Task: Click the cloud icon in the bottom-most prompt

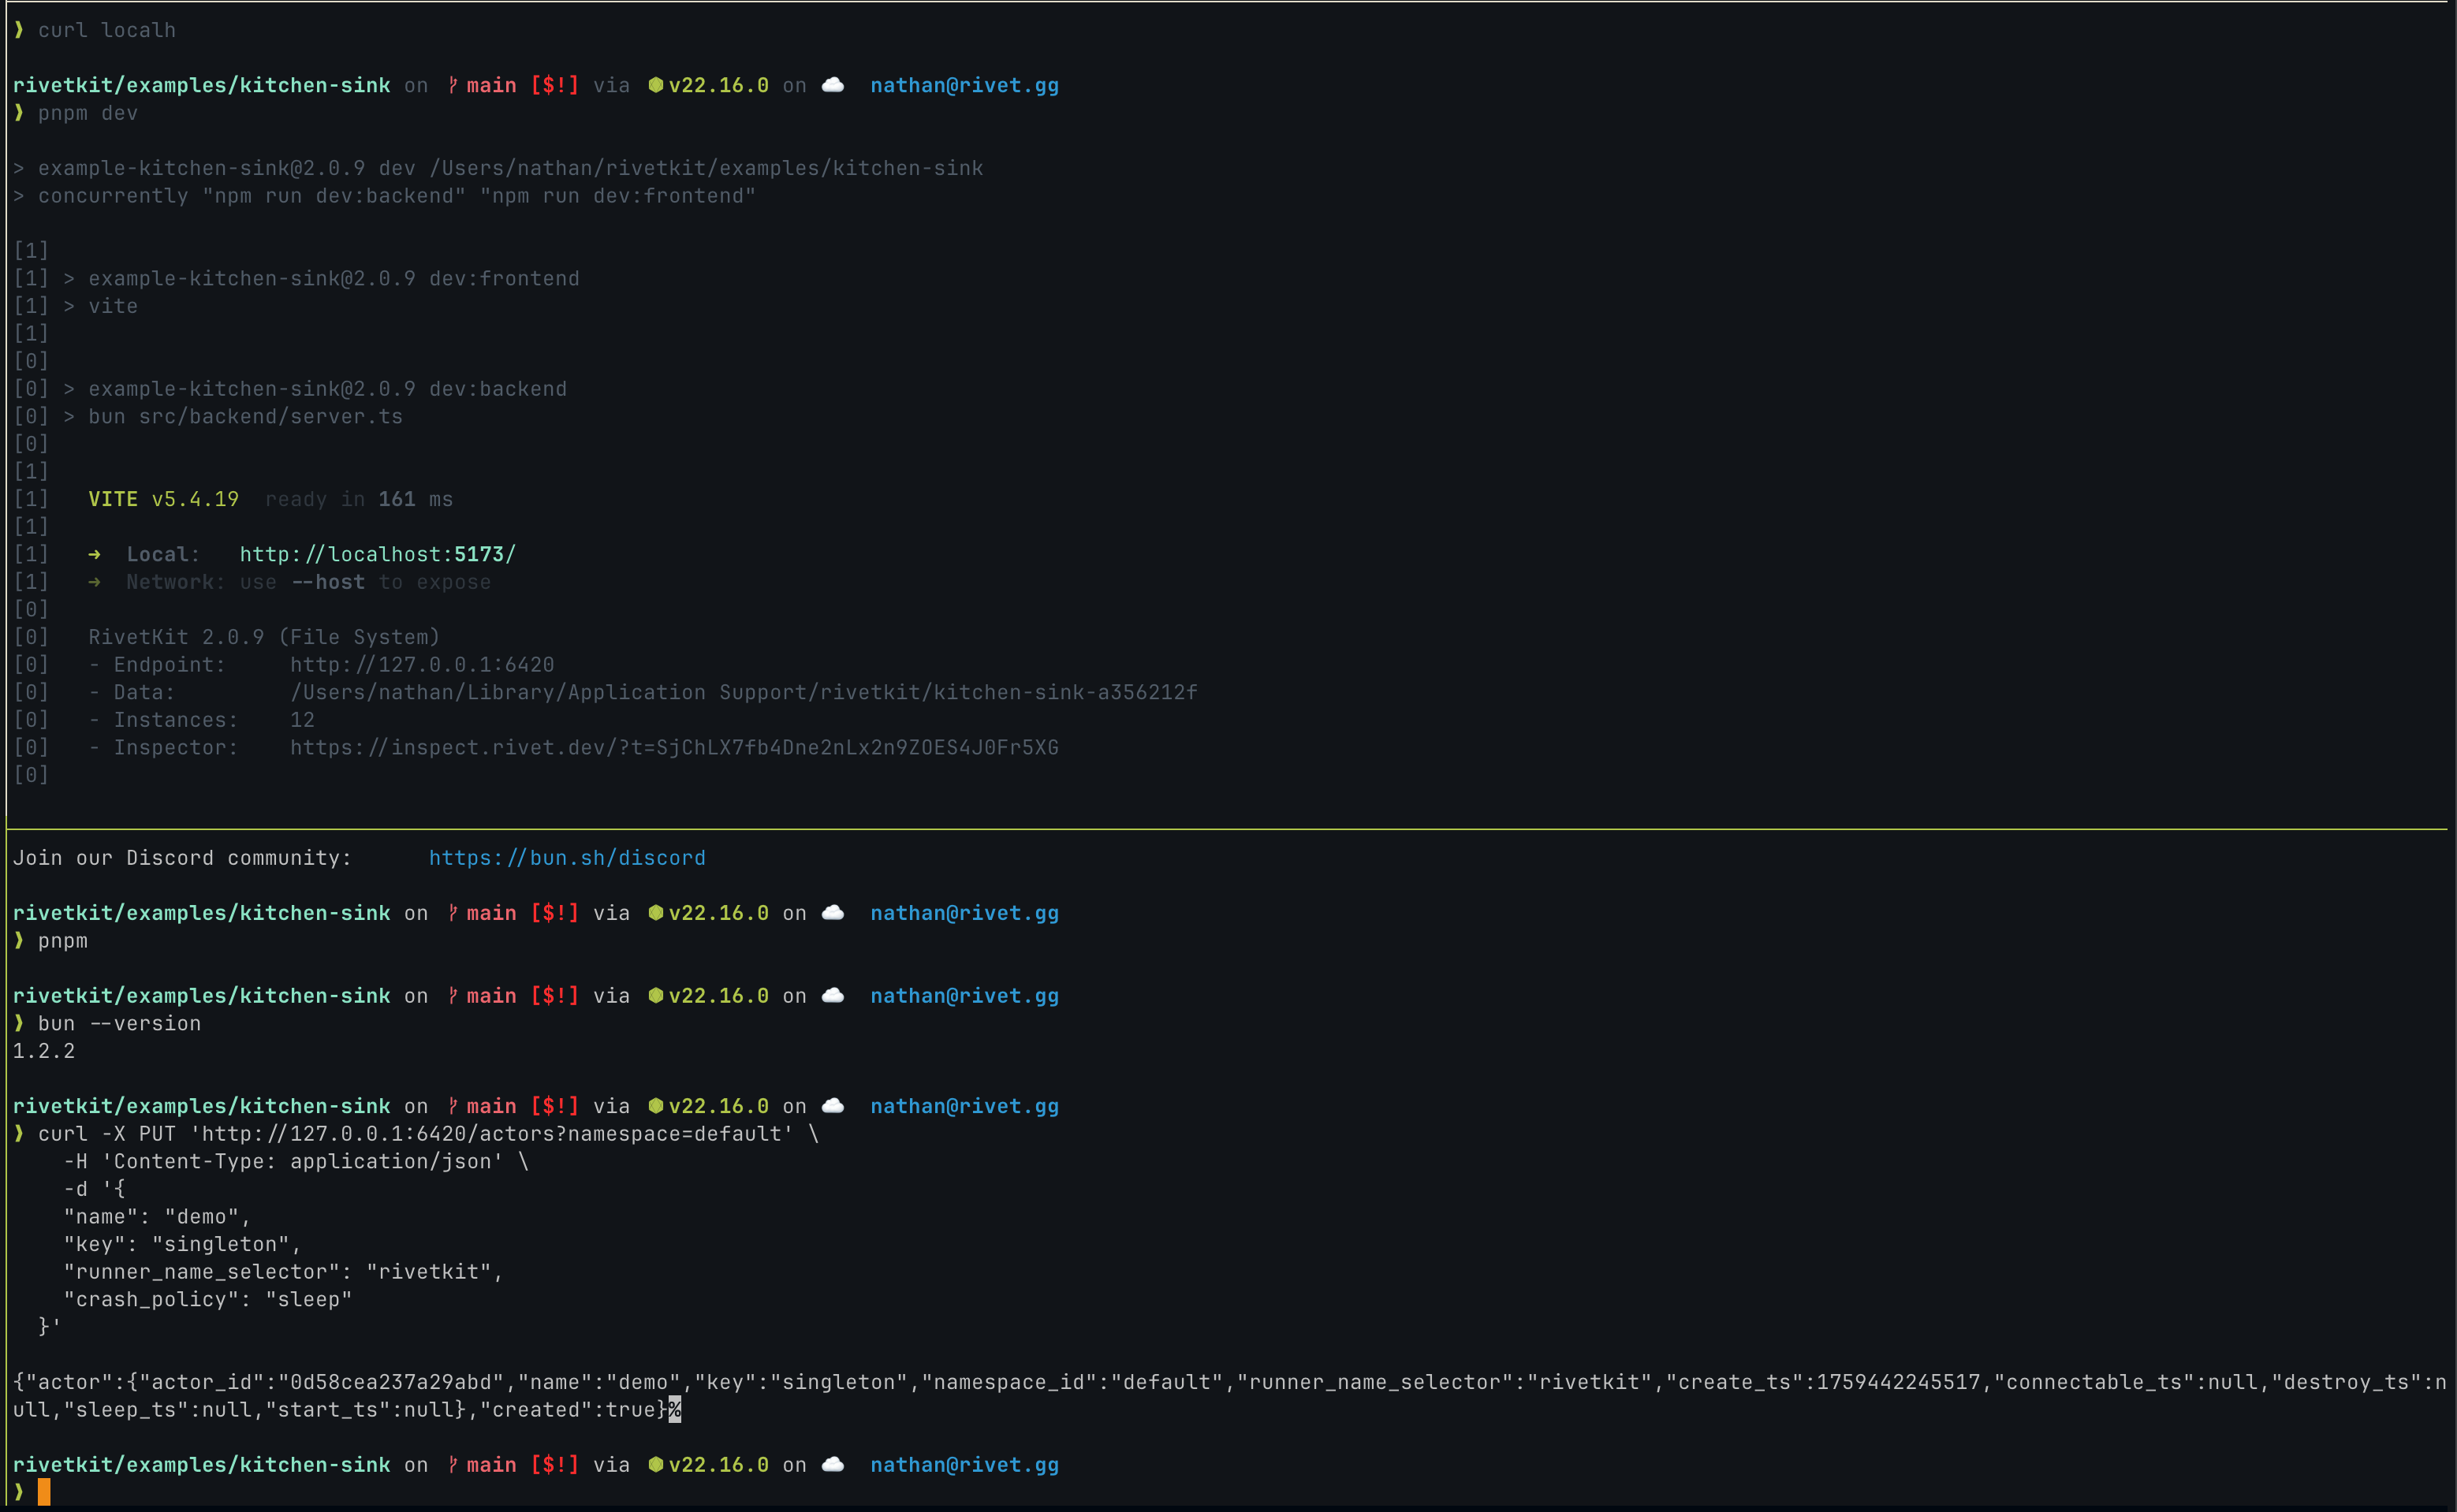Action: [x=832, y=1464]
